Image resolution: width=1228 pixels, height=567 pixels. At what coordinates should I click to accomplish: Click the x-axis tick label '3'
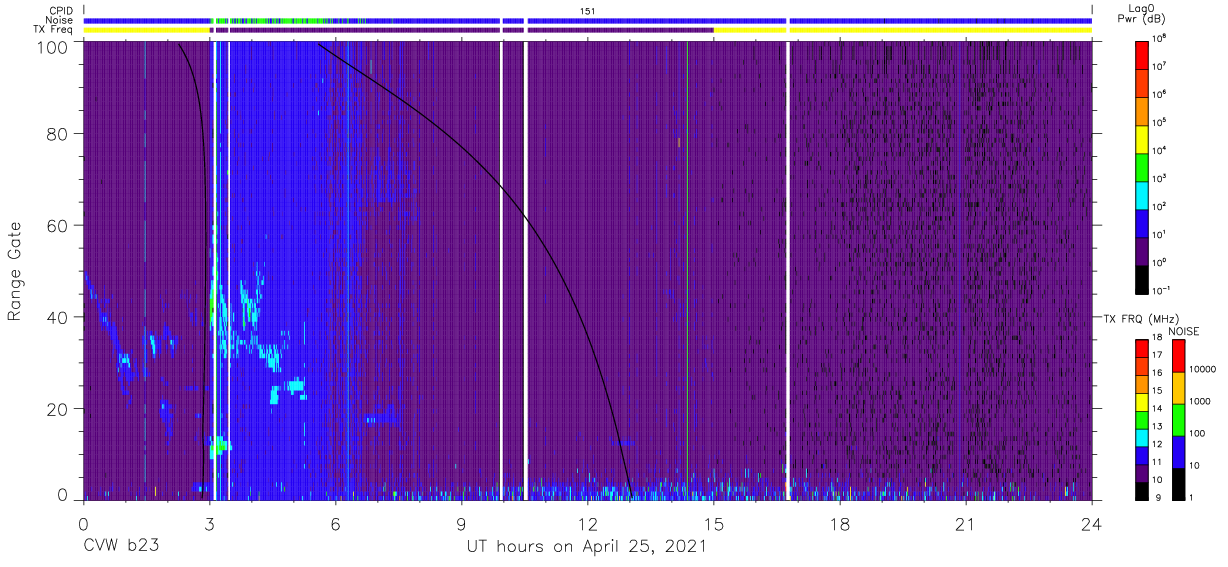coord(209,522)
